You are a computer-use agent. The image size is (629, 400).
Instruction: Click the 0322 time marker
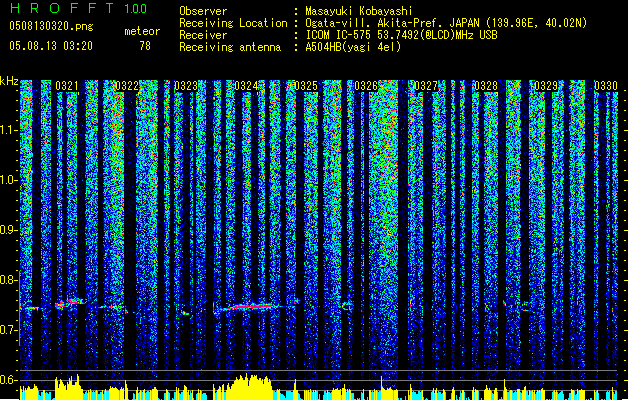tap(126, 86)
